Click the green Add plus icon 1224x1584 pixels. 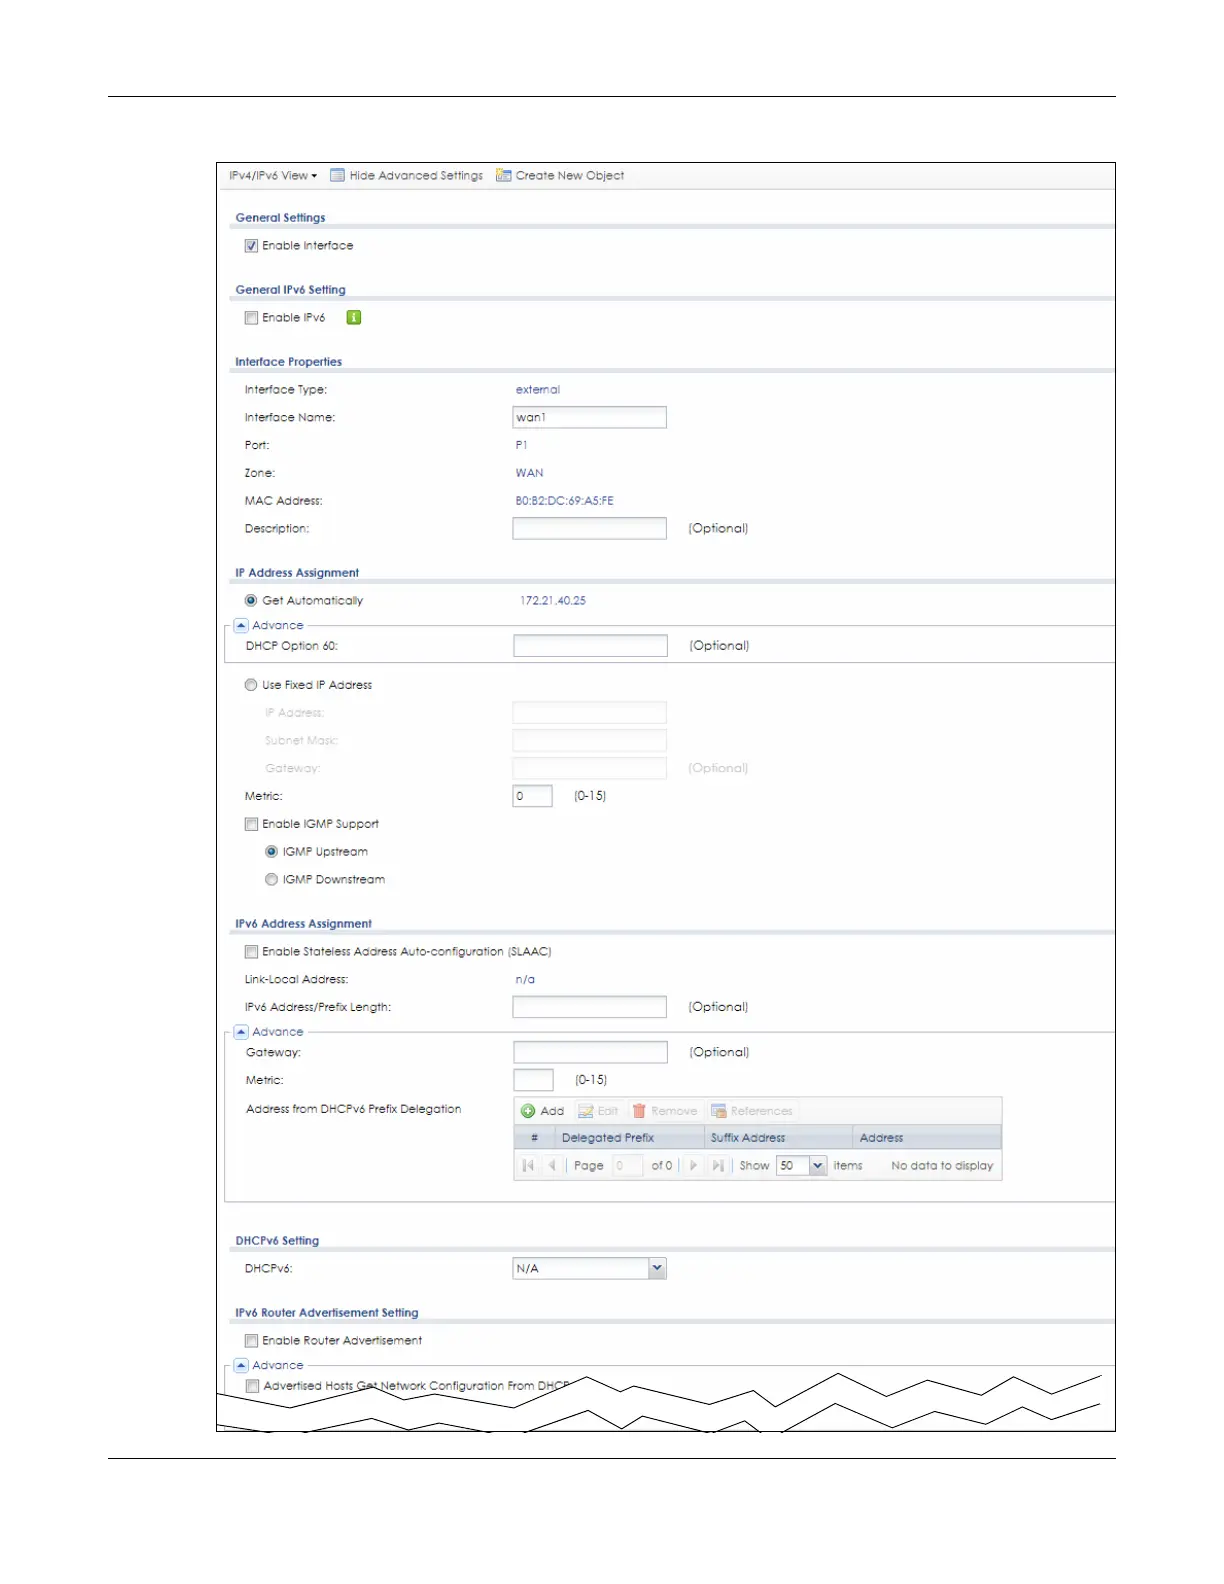(x=528, y=1111)
